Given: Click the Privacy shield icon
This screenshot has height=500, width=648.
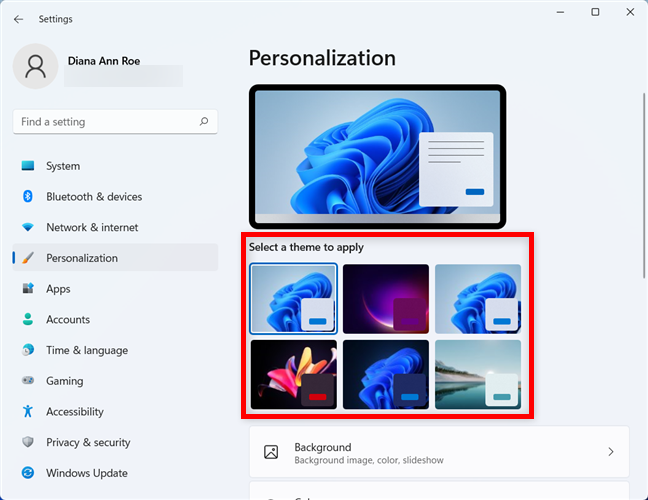Looking at the screenshot, I should (28, 442).
